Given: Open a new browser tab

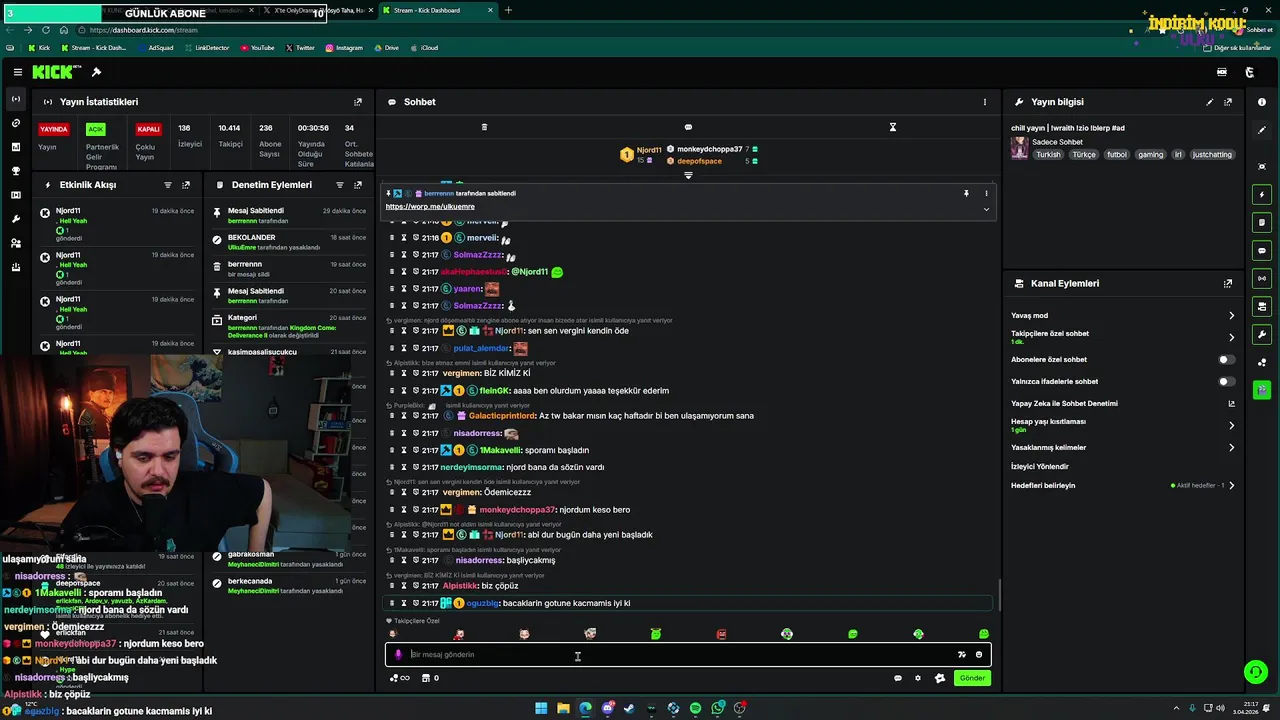Looking at the screenshot, I should click(508, 10).
